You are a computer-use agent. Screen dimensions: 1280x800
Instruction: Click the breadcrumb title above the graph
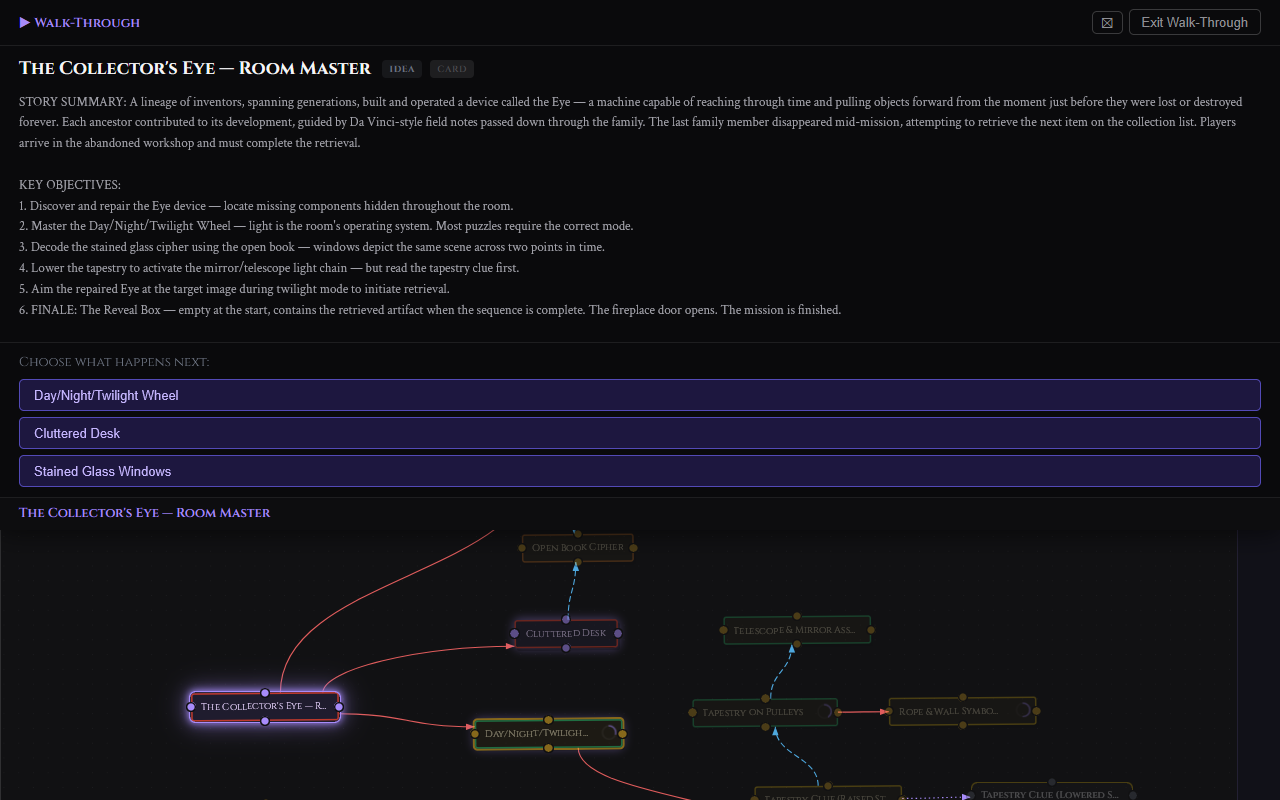(x=145, y=512)
